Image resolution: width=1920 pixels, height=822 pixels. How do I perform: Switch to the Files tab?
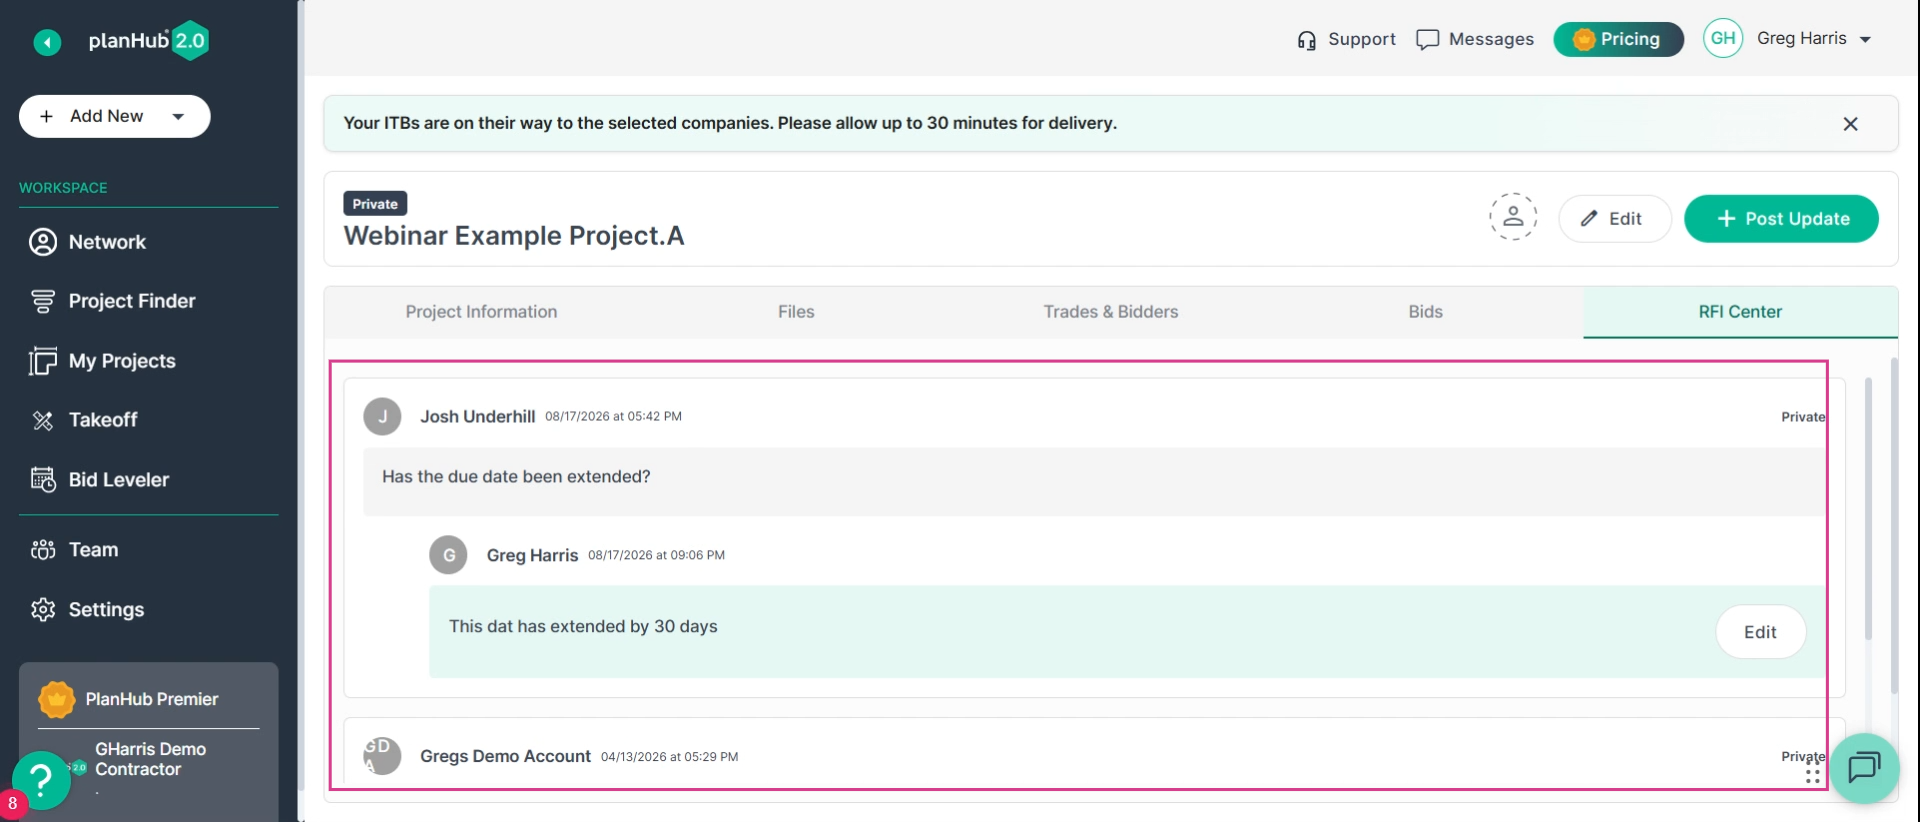(796, 312)
